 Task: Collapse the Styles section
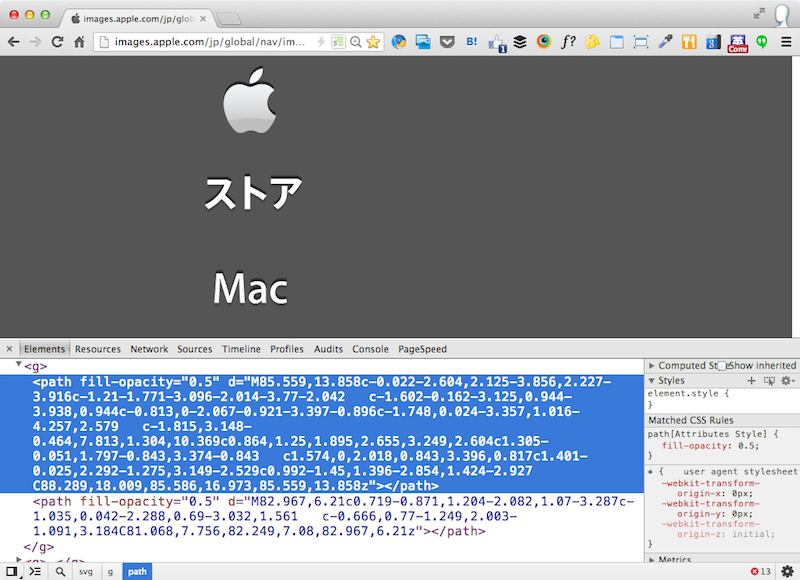[652, 381]
